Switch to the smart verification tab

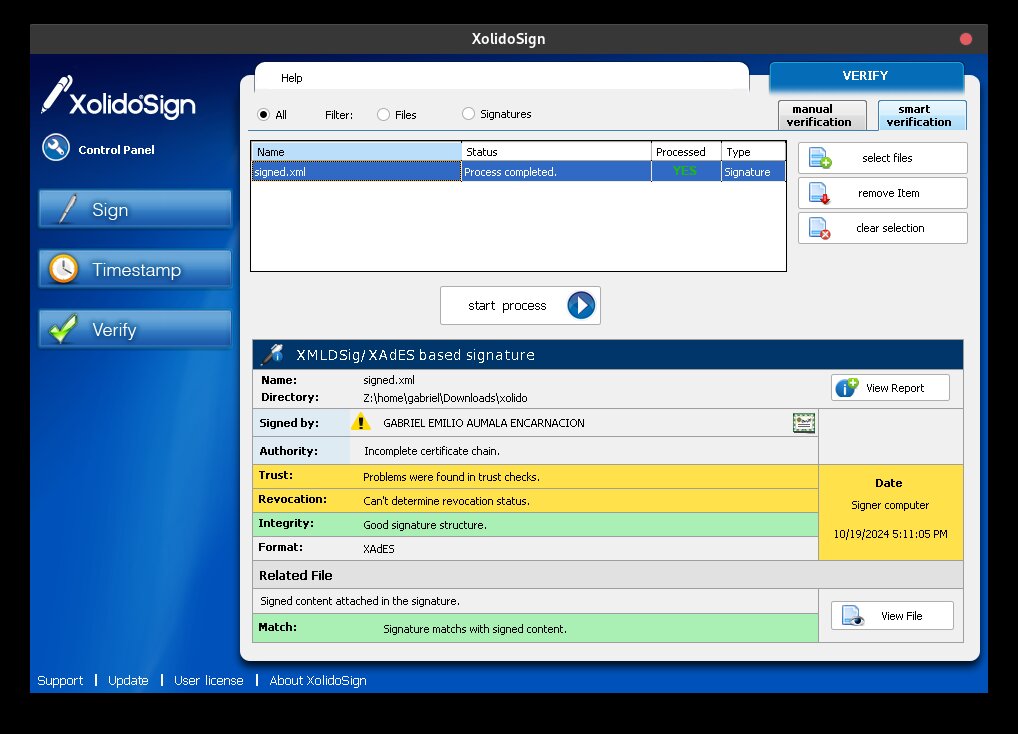(918, 115)
